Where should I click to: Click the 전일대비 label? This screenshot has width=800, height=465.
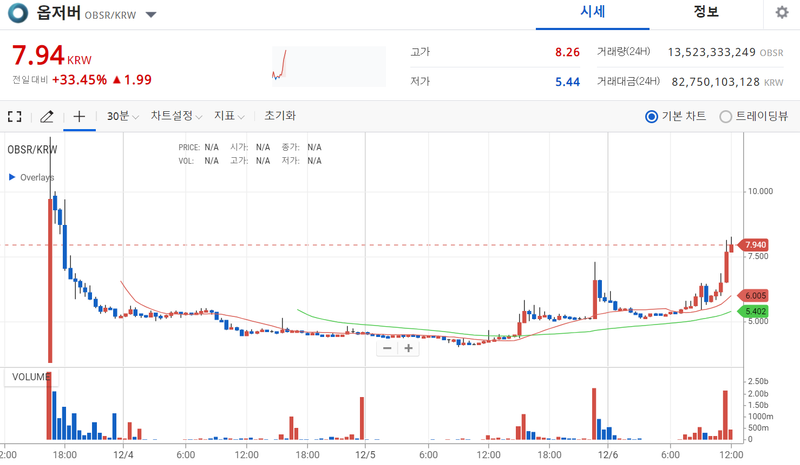[x=30, y=80]
